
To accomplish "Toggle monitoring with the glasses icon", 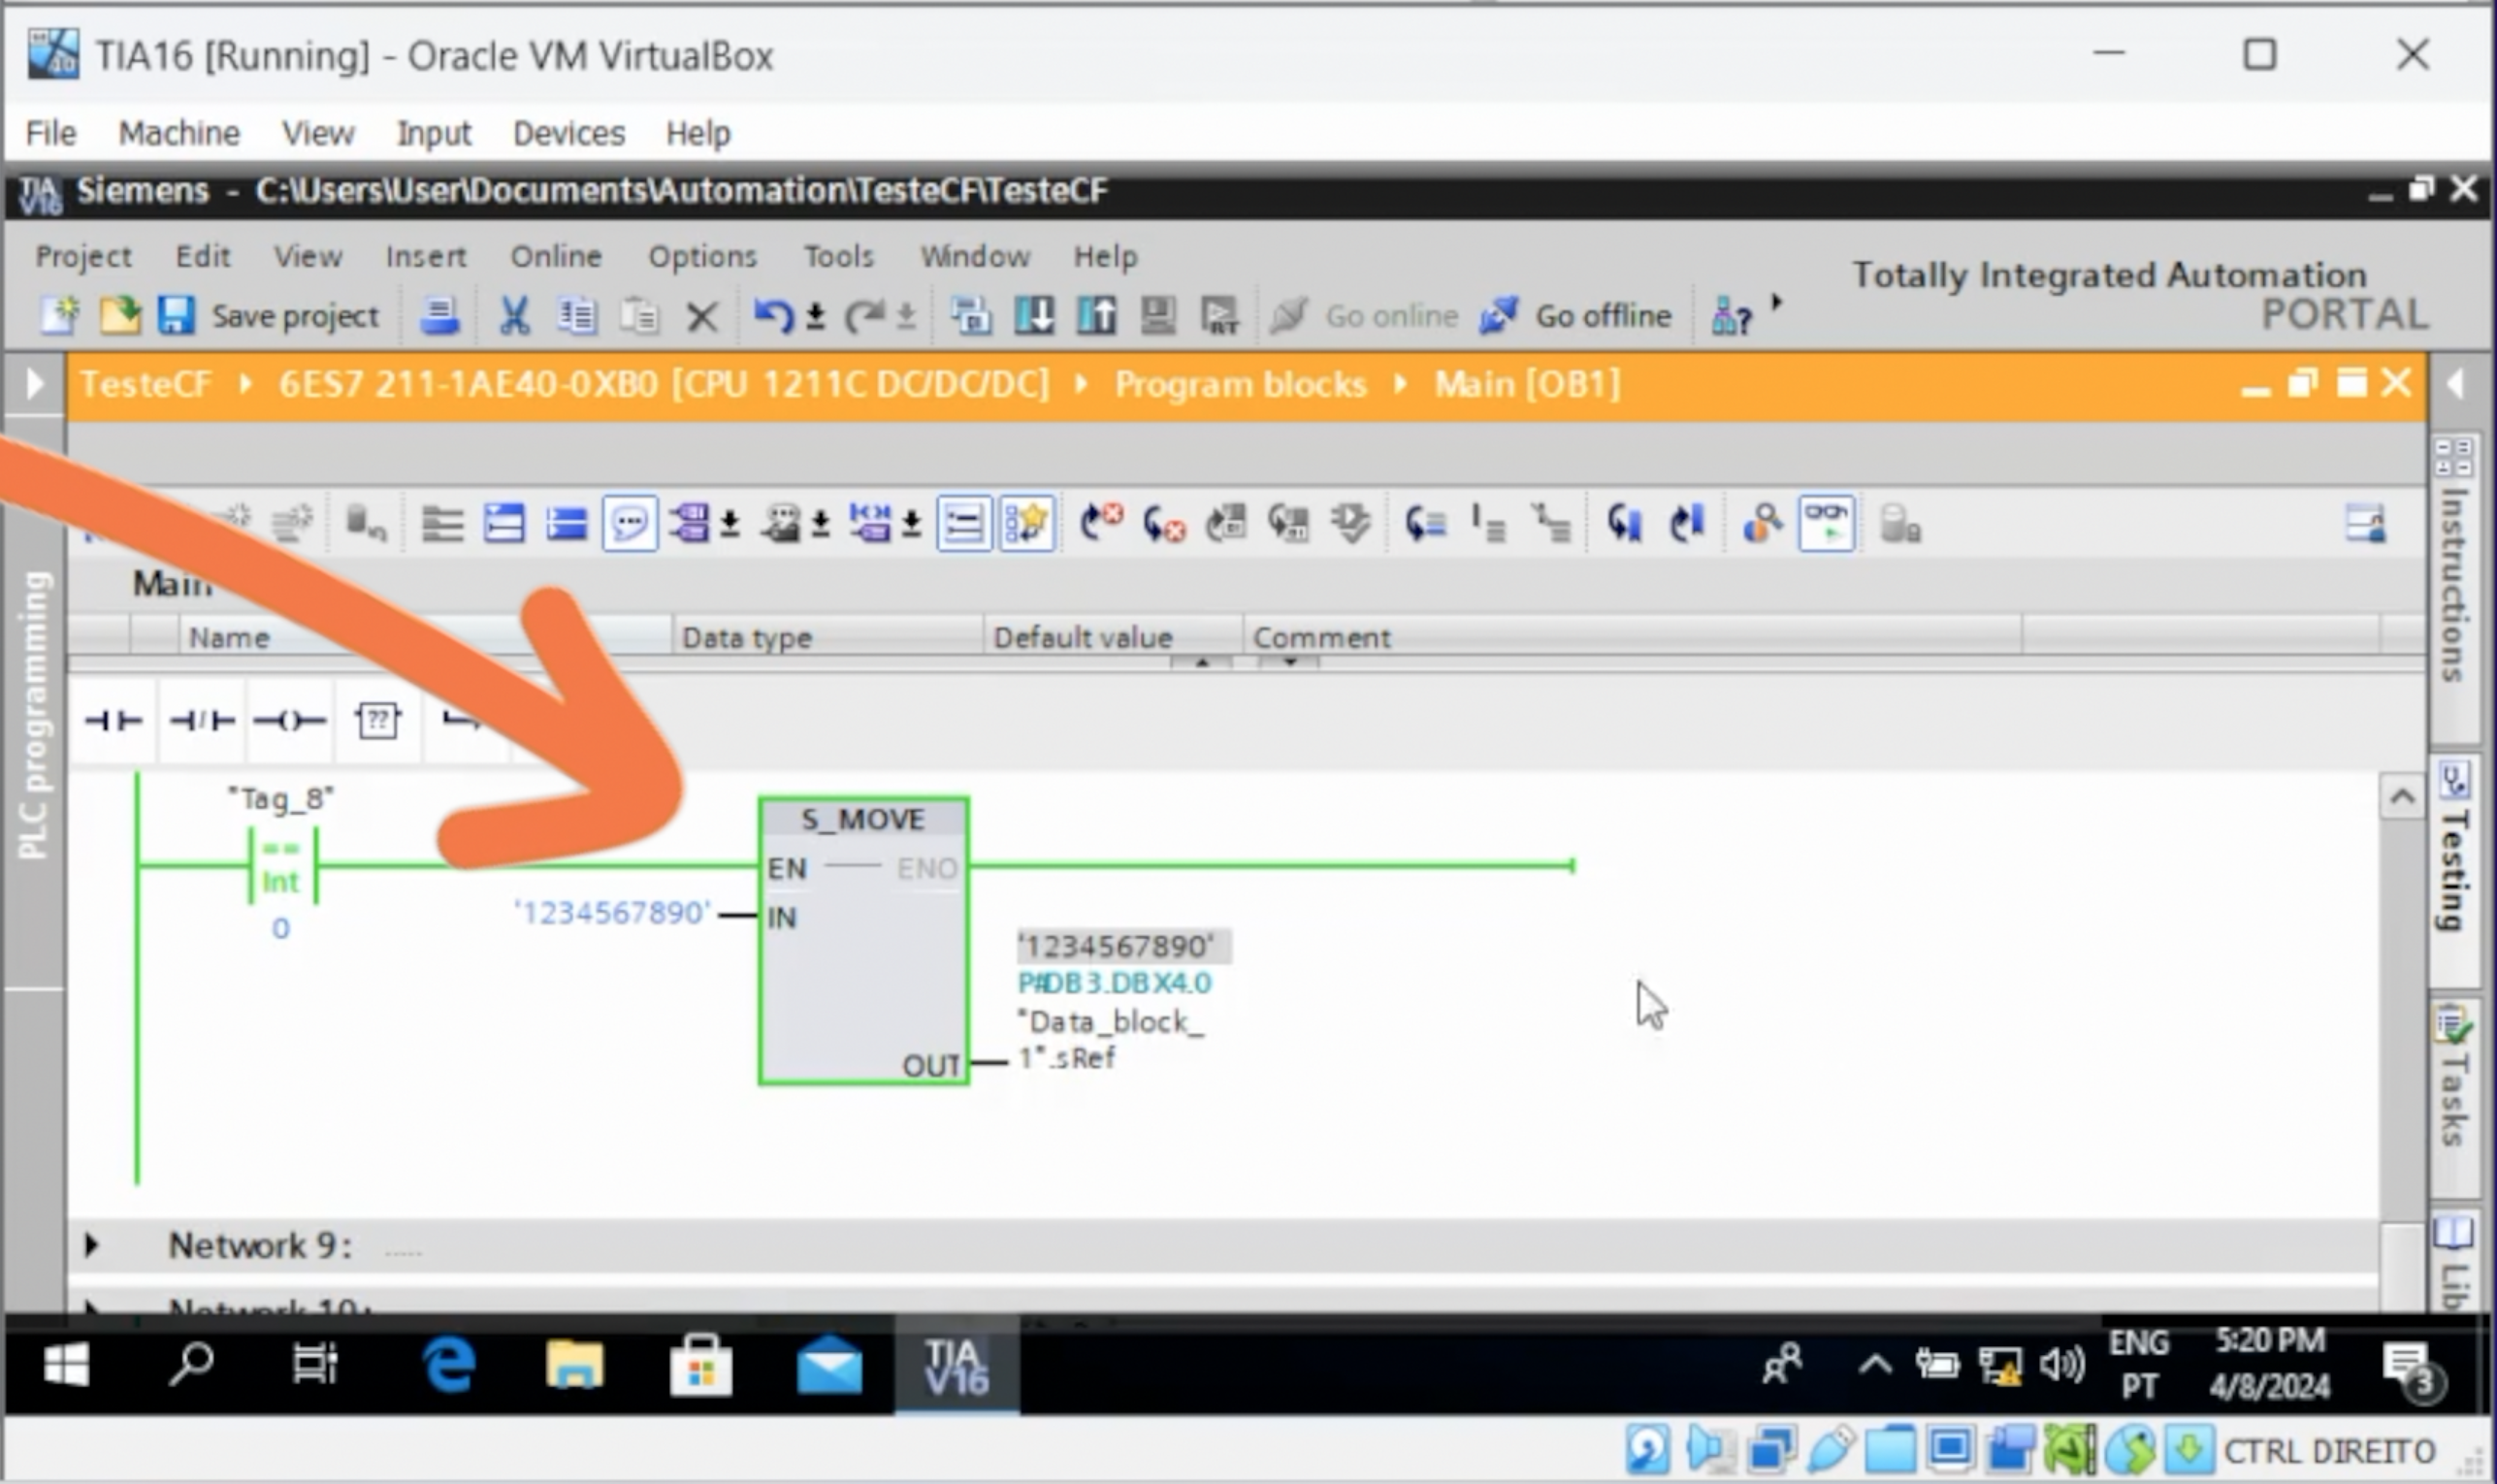I will point(1826,523).
